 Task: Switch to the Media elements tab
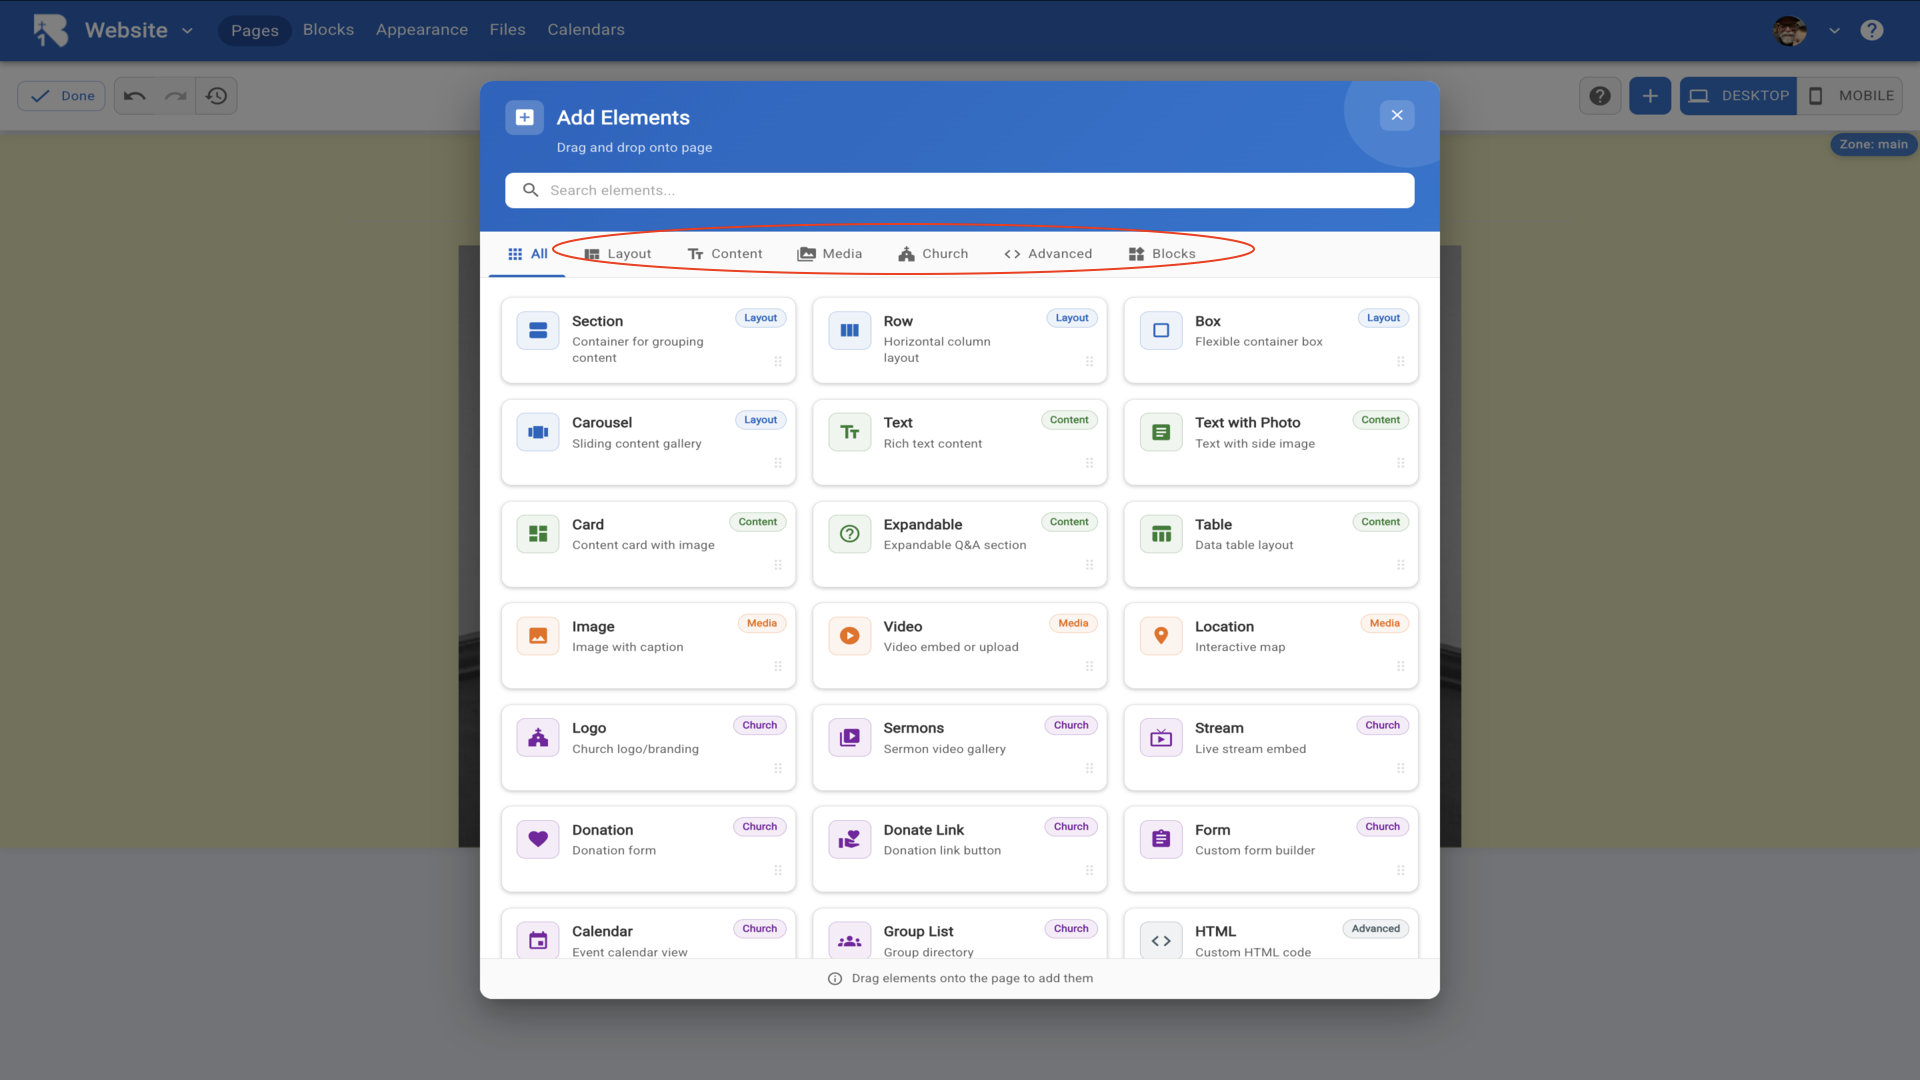pos(830,254)
